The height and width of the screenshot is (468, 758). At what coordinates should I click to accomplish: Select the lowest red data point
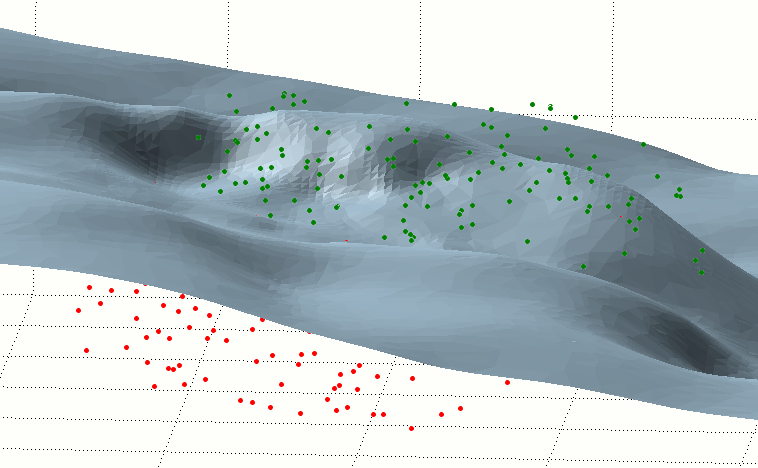pos(411,428)
